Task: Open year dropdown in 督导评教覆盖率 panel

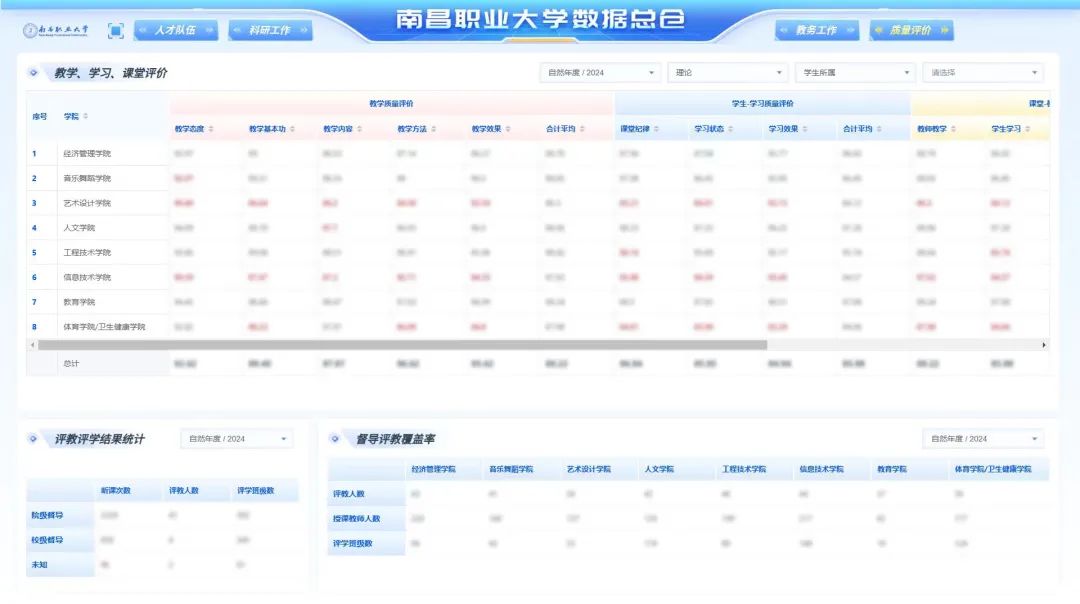Action: pyautogui.click(x=982, y=439)
